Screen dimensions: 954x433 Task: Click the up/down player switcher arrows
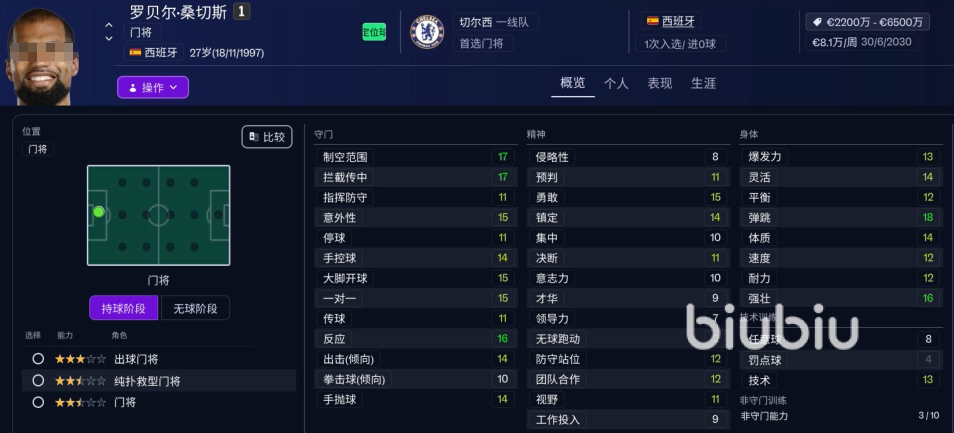pos(109,32)
